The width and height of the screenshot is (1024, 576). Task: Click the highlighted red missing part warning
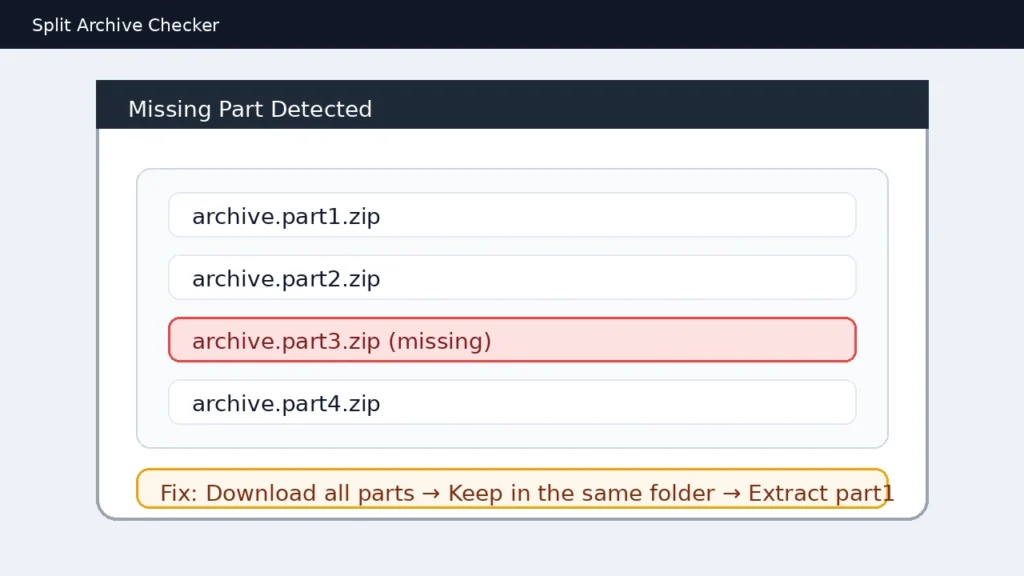[x=512, y=340]
